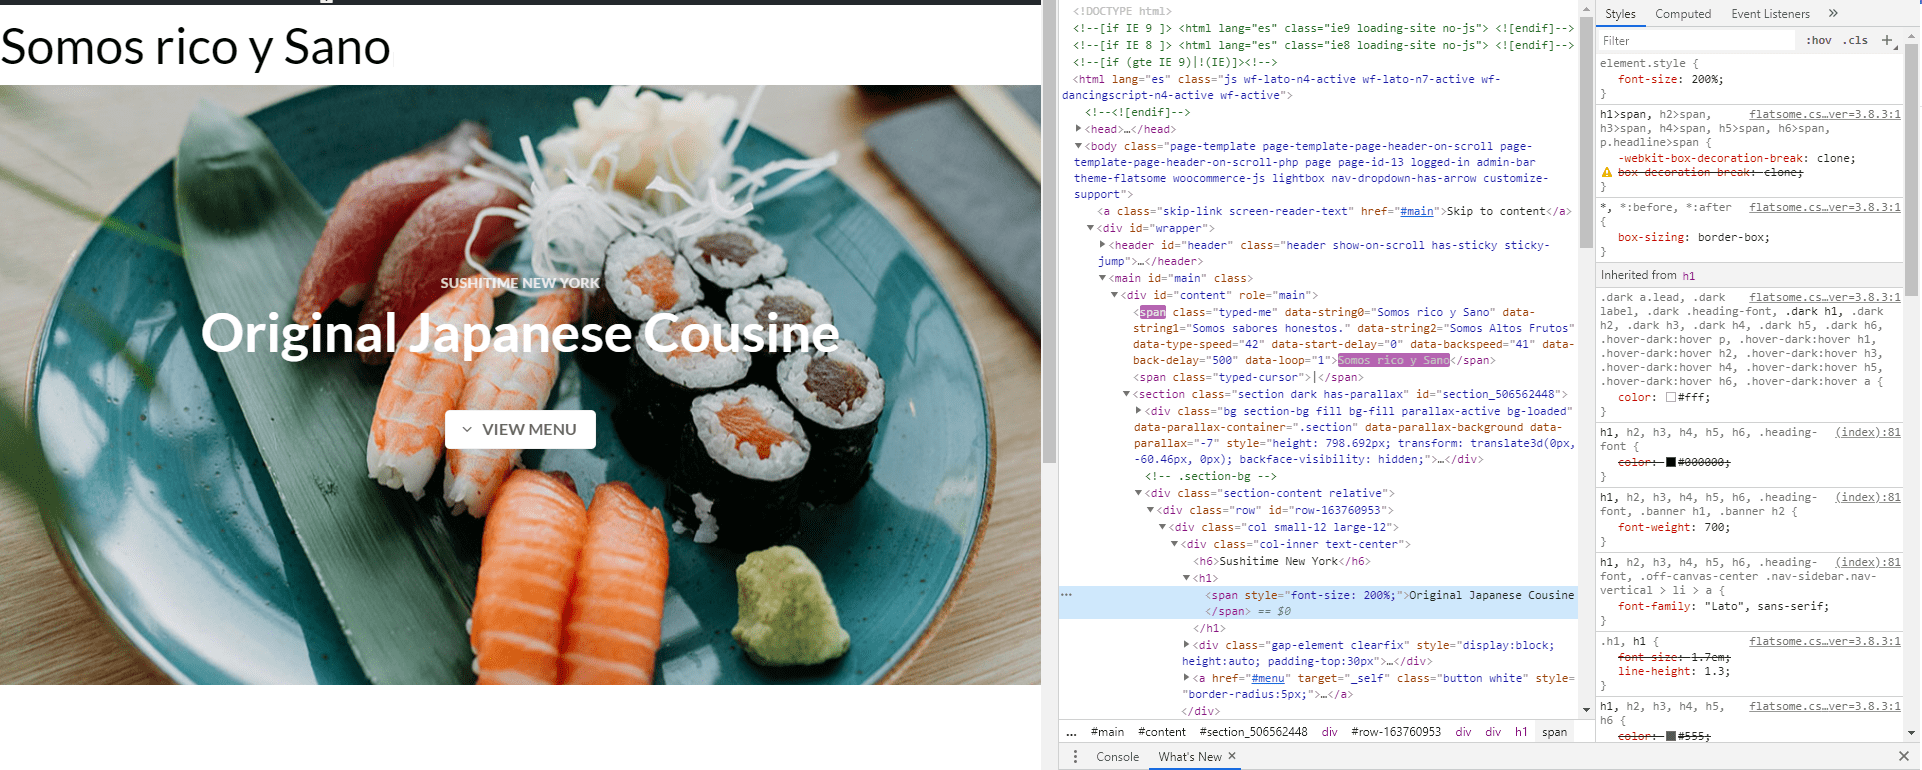Open flatsome.css link beside h1>span rule
This screenshot has width=1922, height=770.
[x=1825, y=114]
